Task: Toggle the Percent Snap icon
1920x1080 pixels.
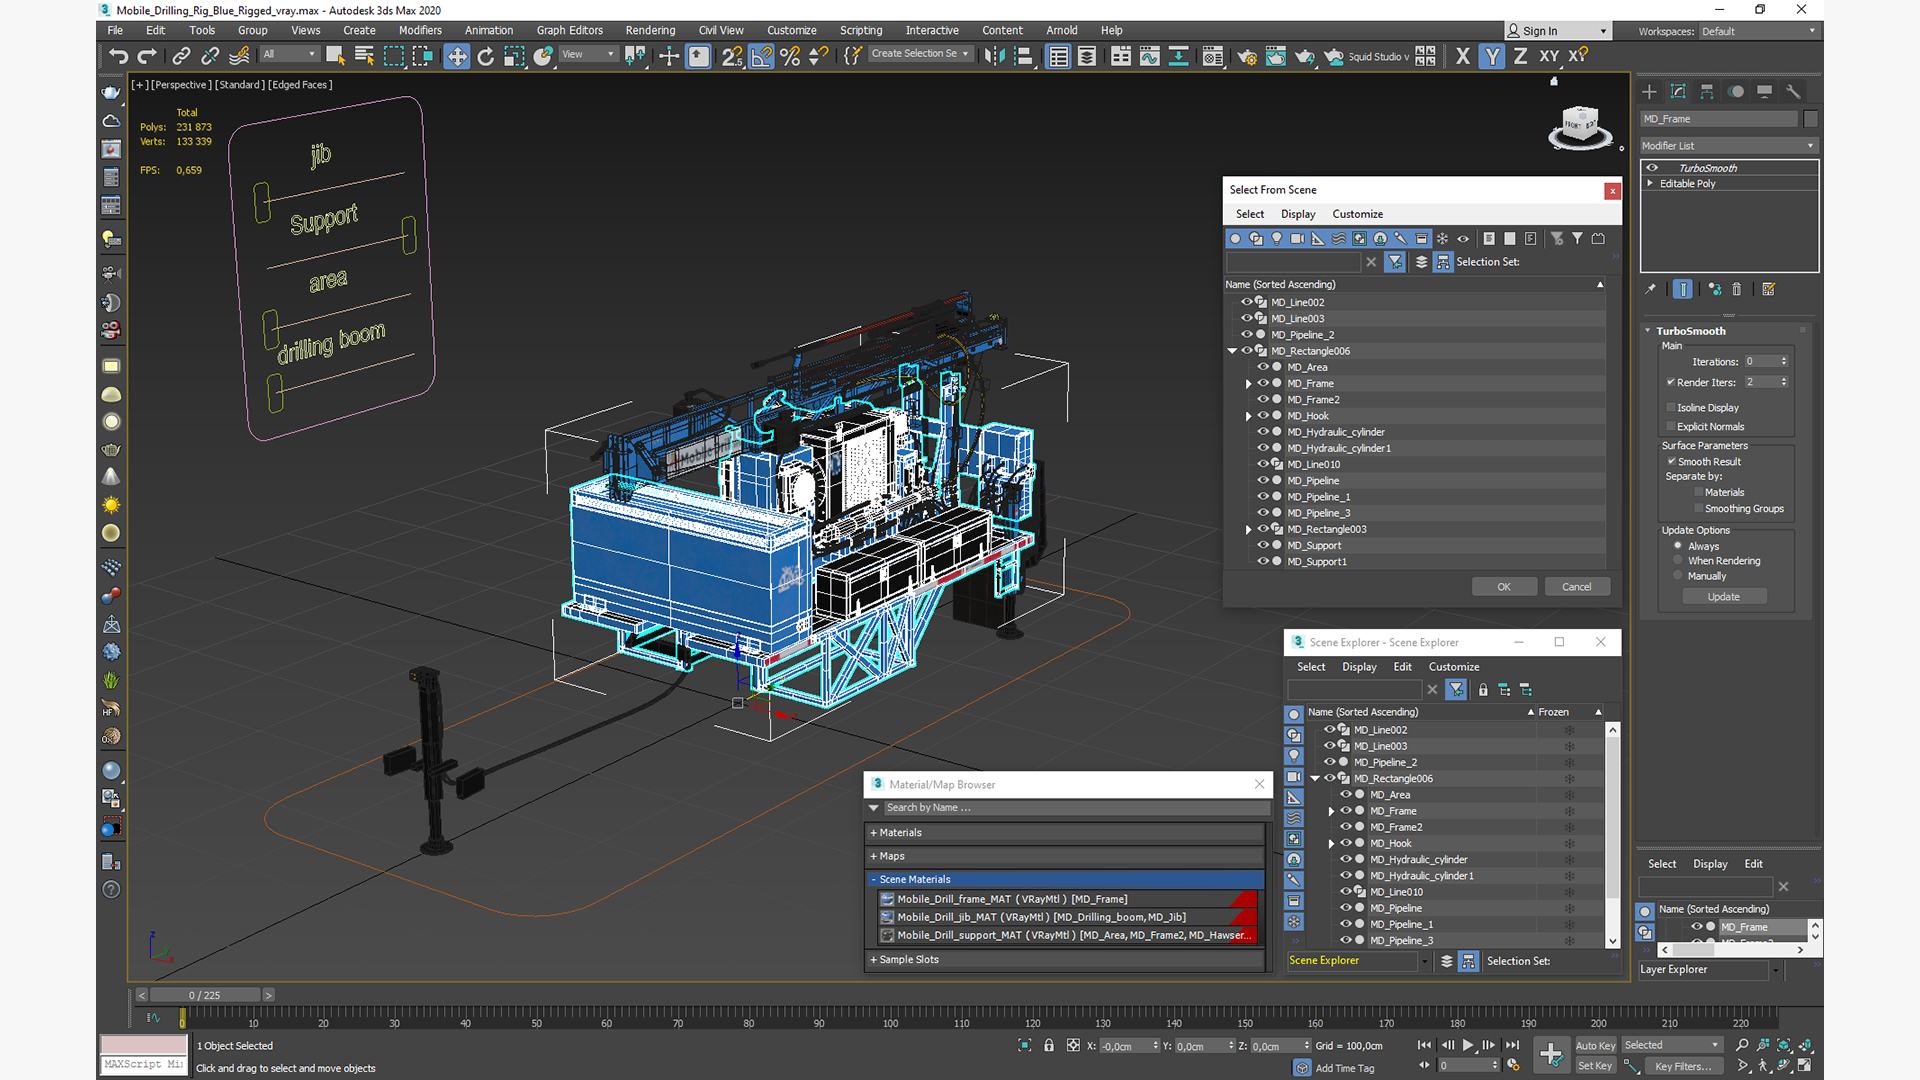Action: (790, 57)
